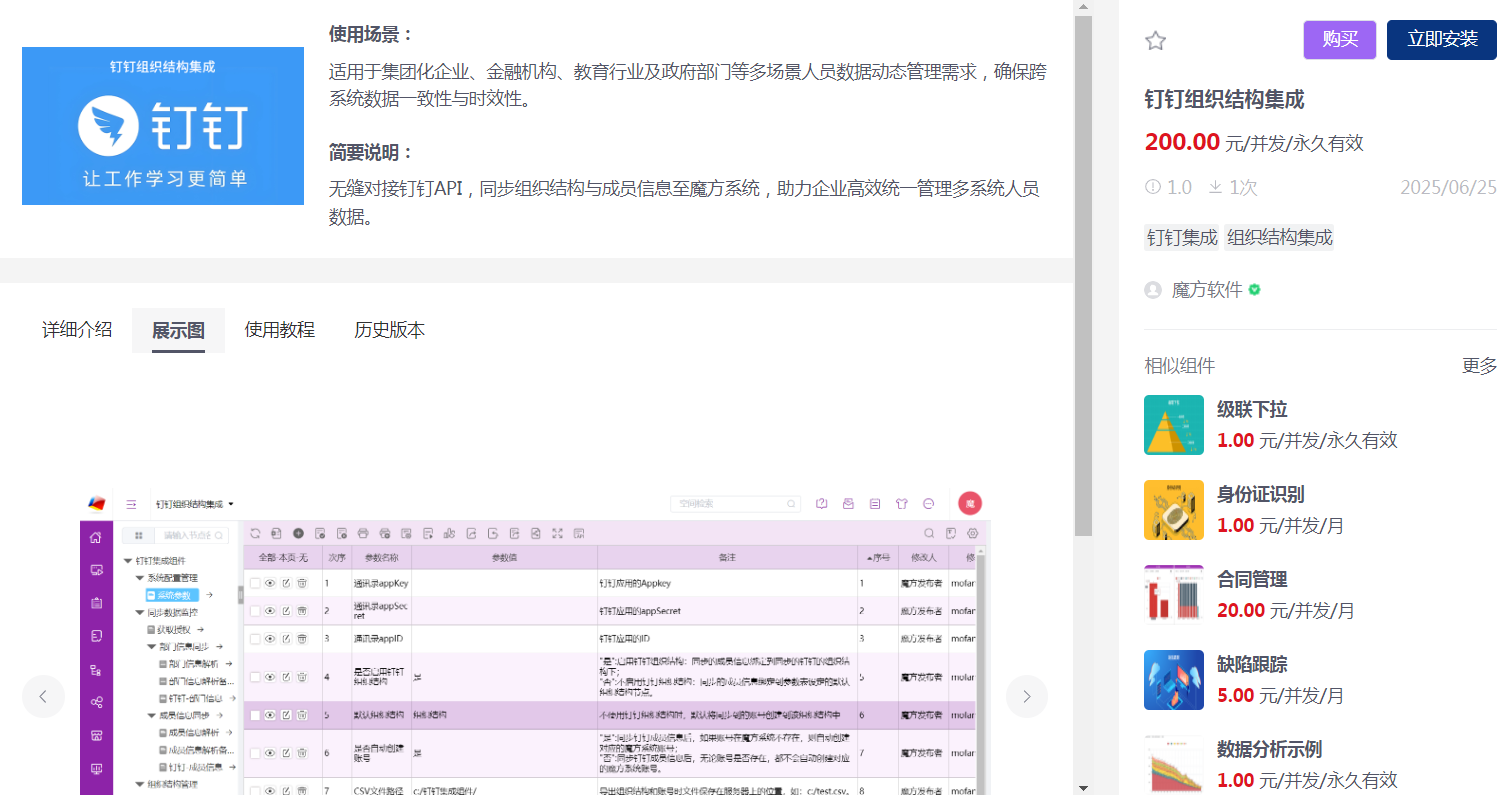Click the 使用场景： heading
Viewport: 1511px width, 795px height.
tap(371, 34)
